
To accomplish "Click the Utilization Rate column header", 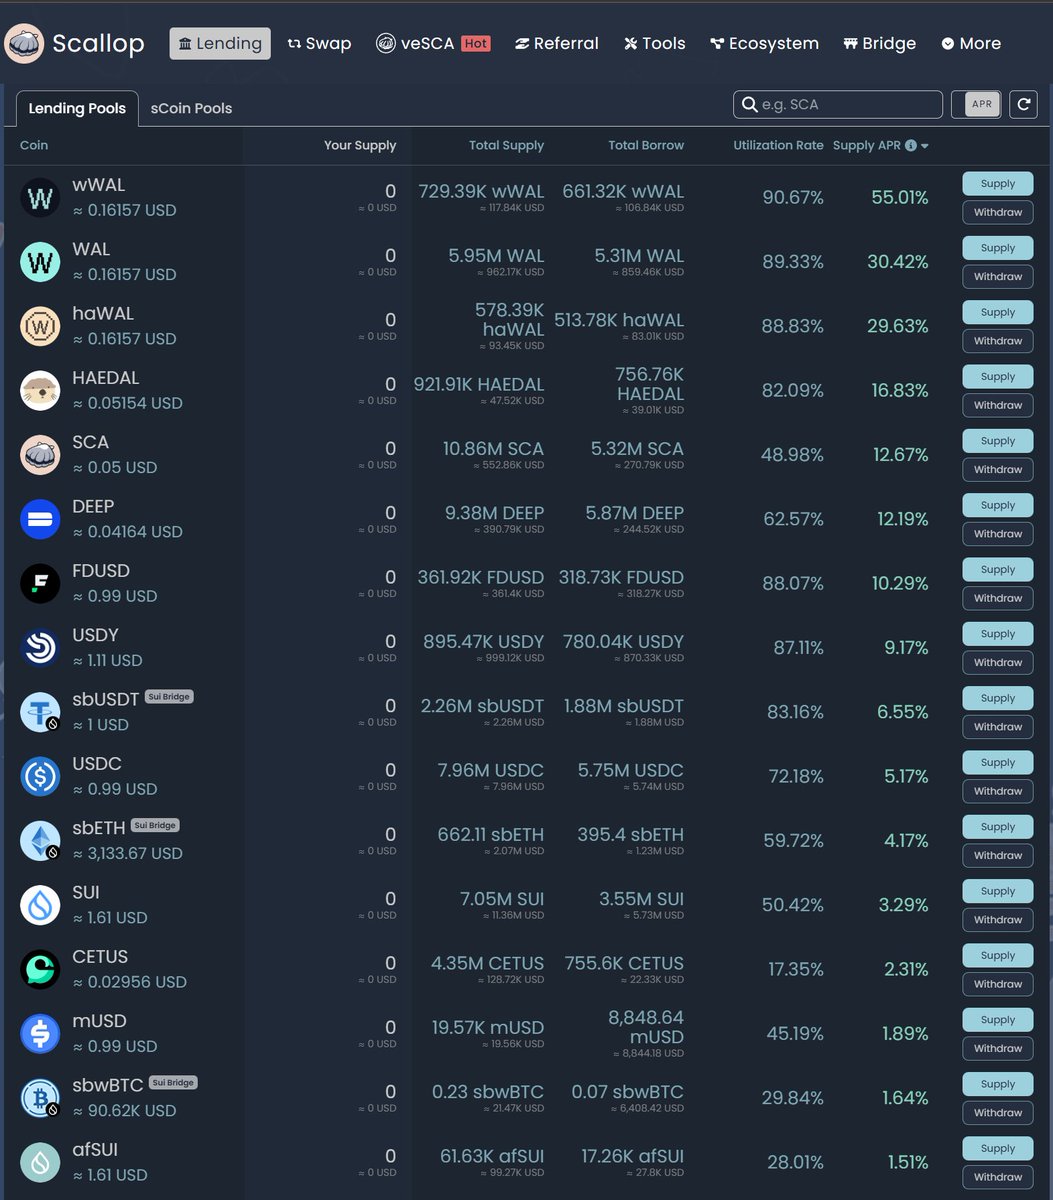I will click(x=778, y=146).
